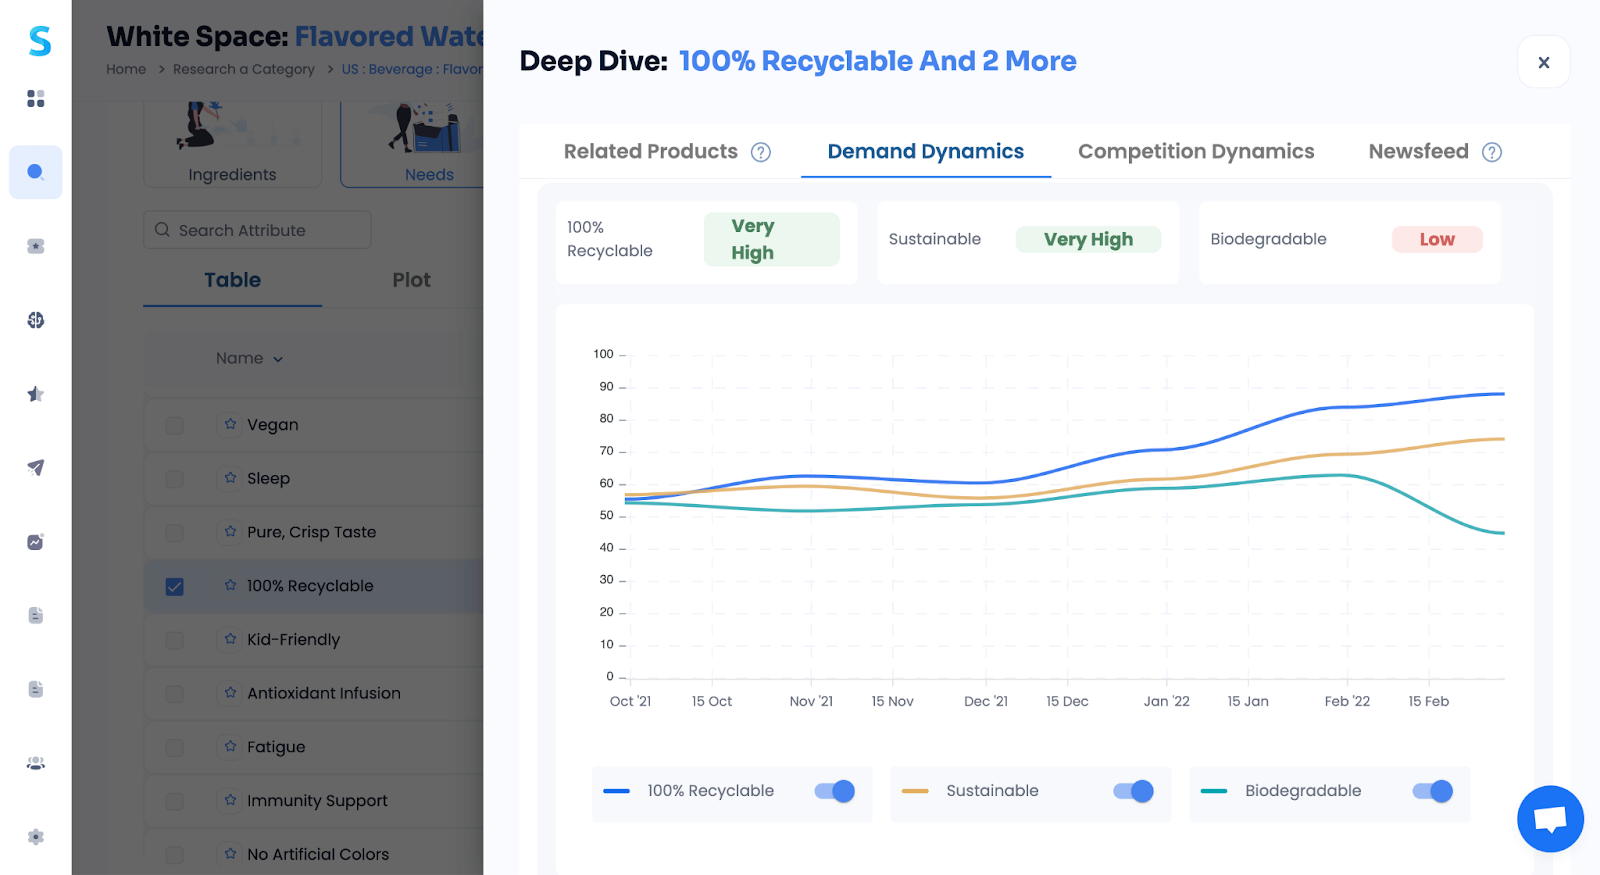Open the trend chart sidebar icon
Image resolution: width=1600 pixels, height=875 pixels.
36,541
